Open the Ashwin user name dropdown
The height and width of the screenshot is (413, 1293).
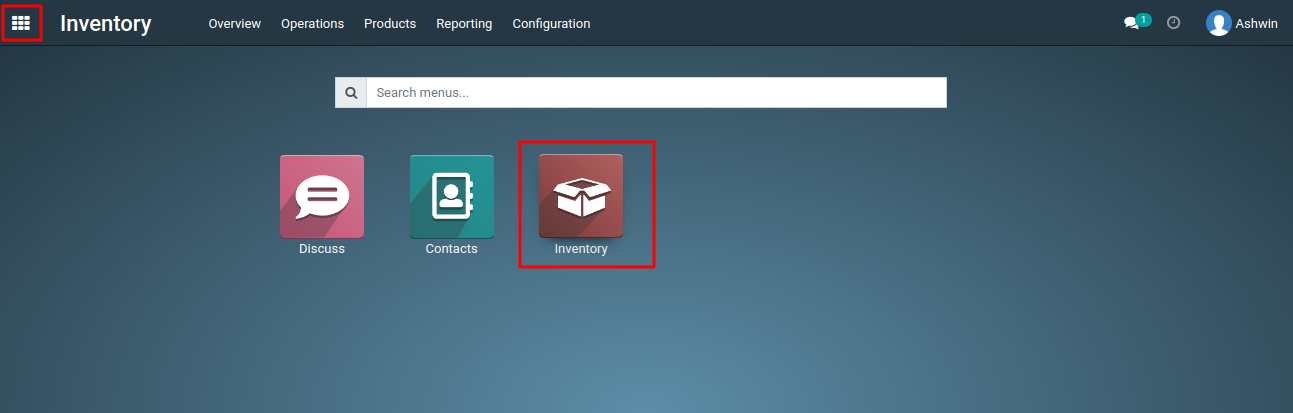pos(1257,24)
